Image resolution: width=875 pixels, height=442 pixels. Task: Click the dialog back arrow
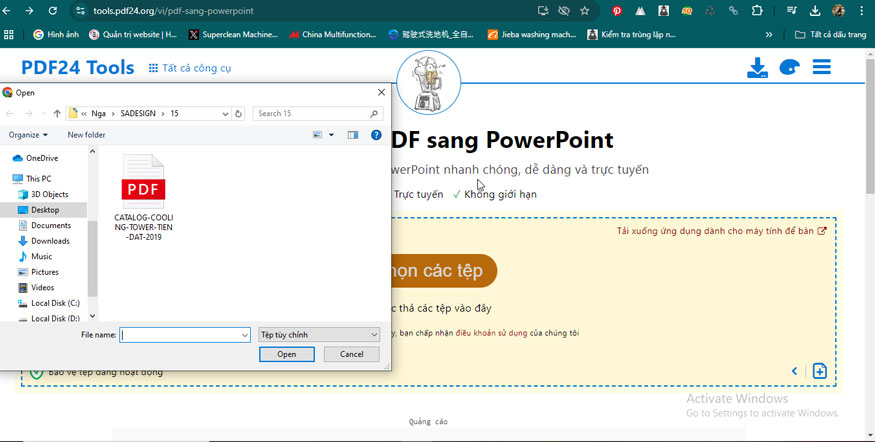pyautogui.click(x=9, y=113)
